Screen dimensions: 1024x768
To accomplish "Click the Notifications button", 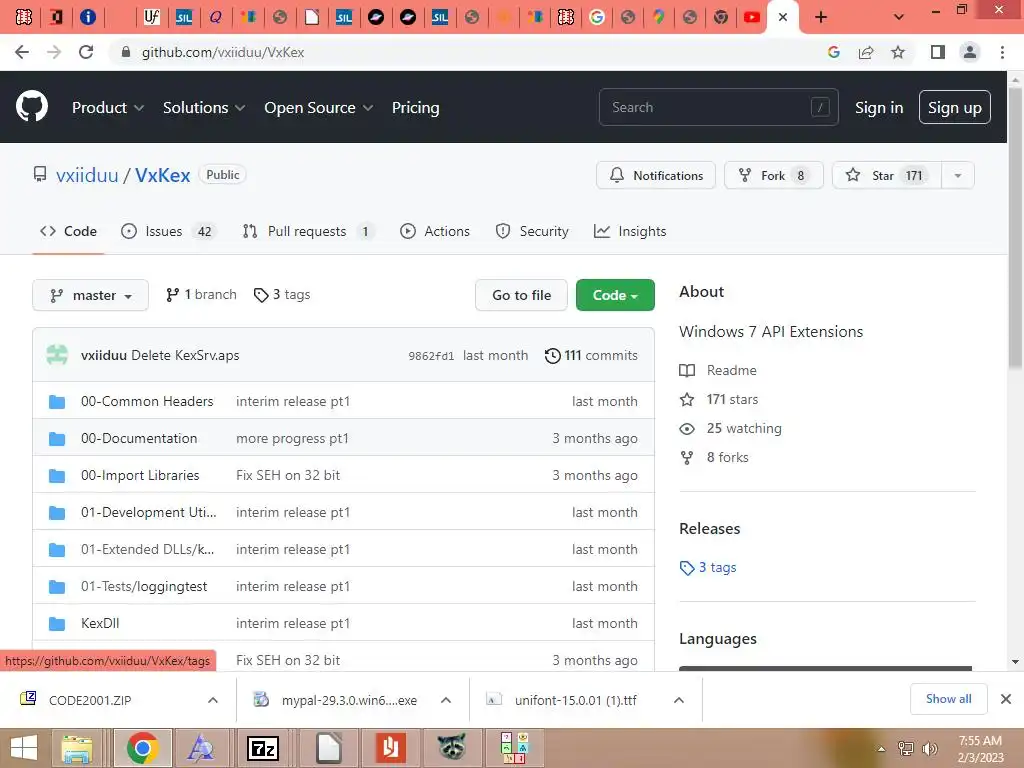I will click(656, 176).
